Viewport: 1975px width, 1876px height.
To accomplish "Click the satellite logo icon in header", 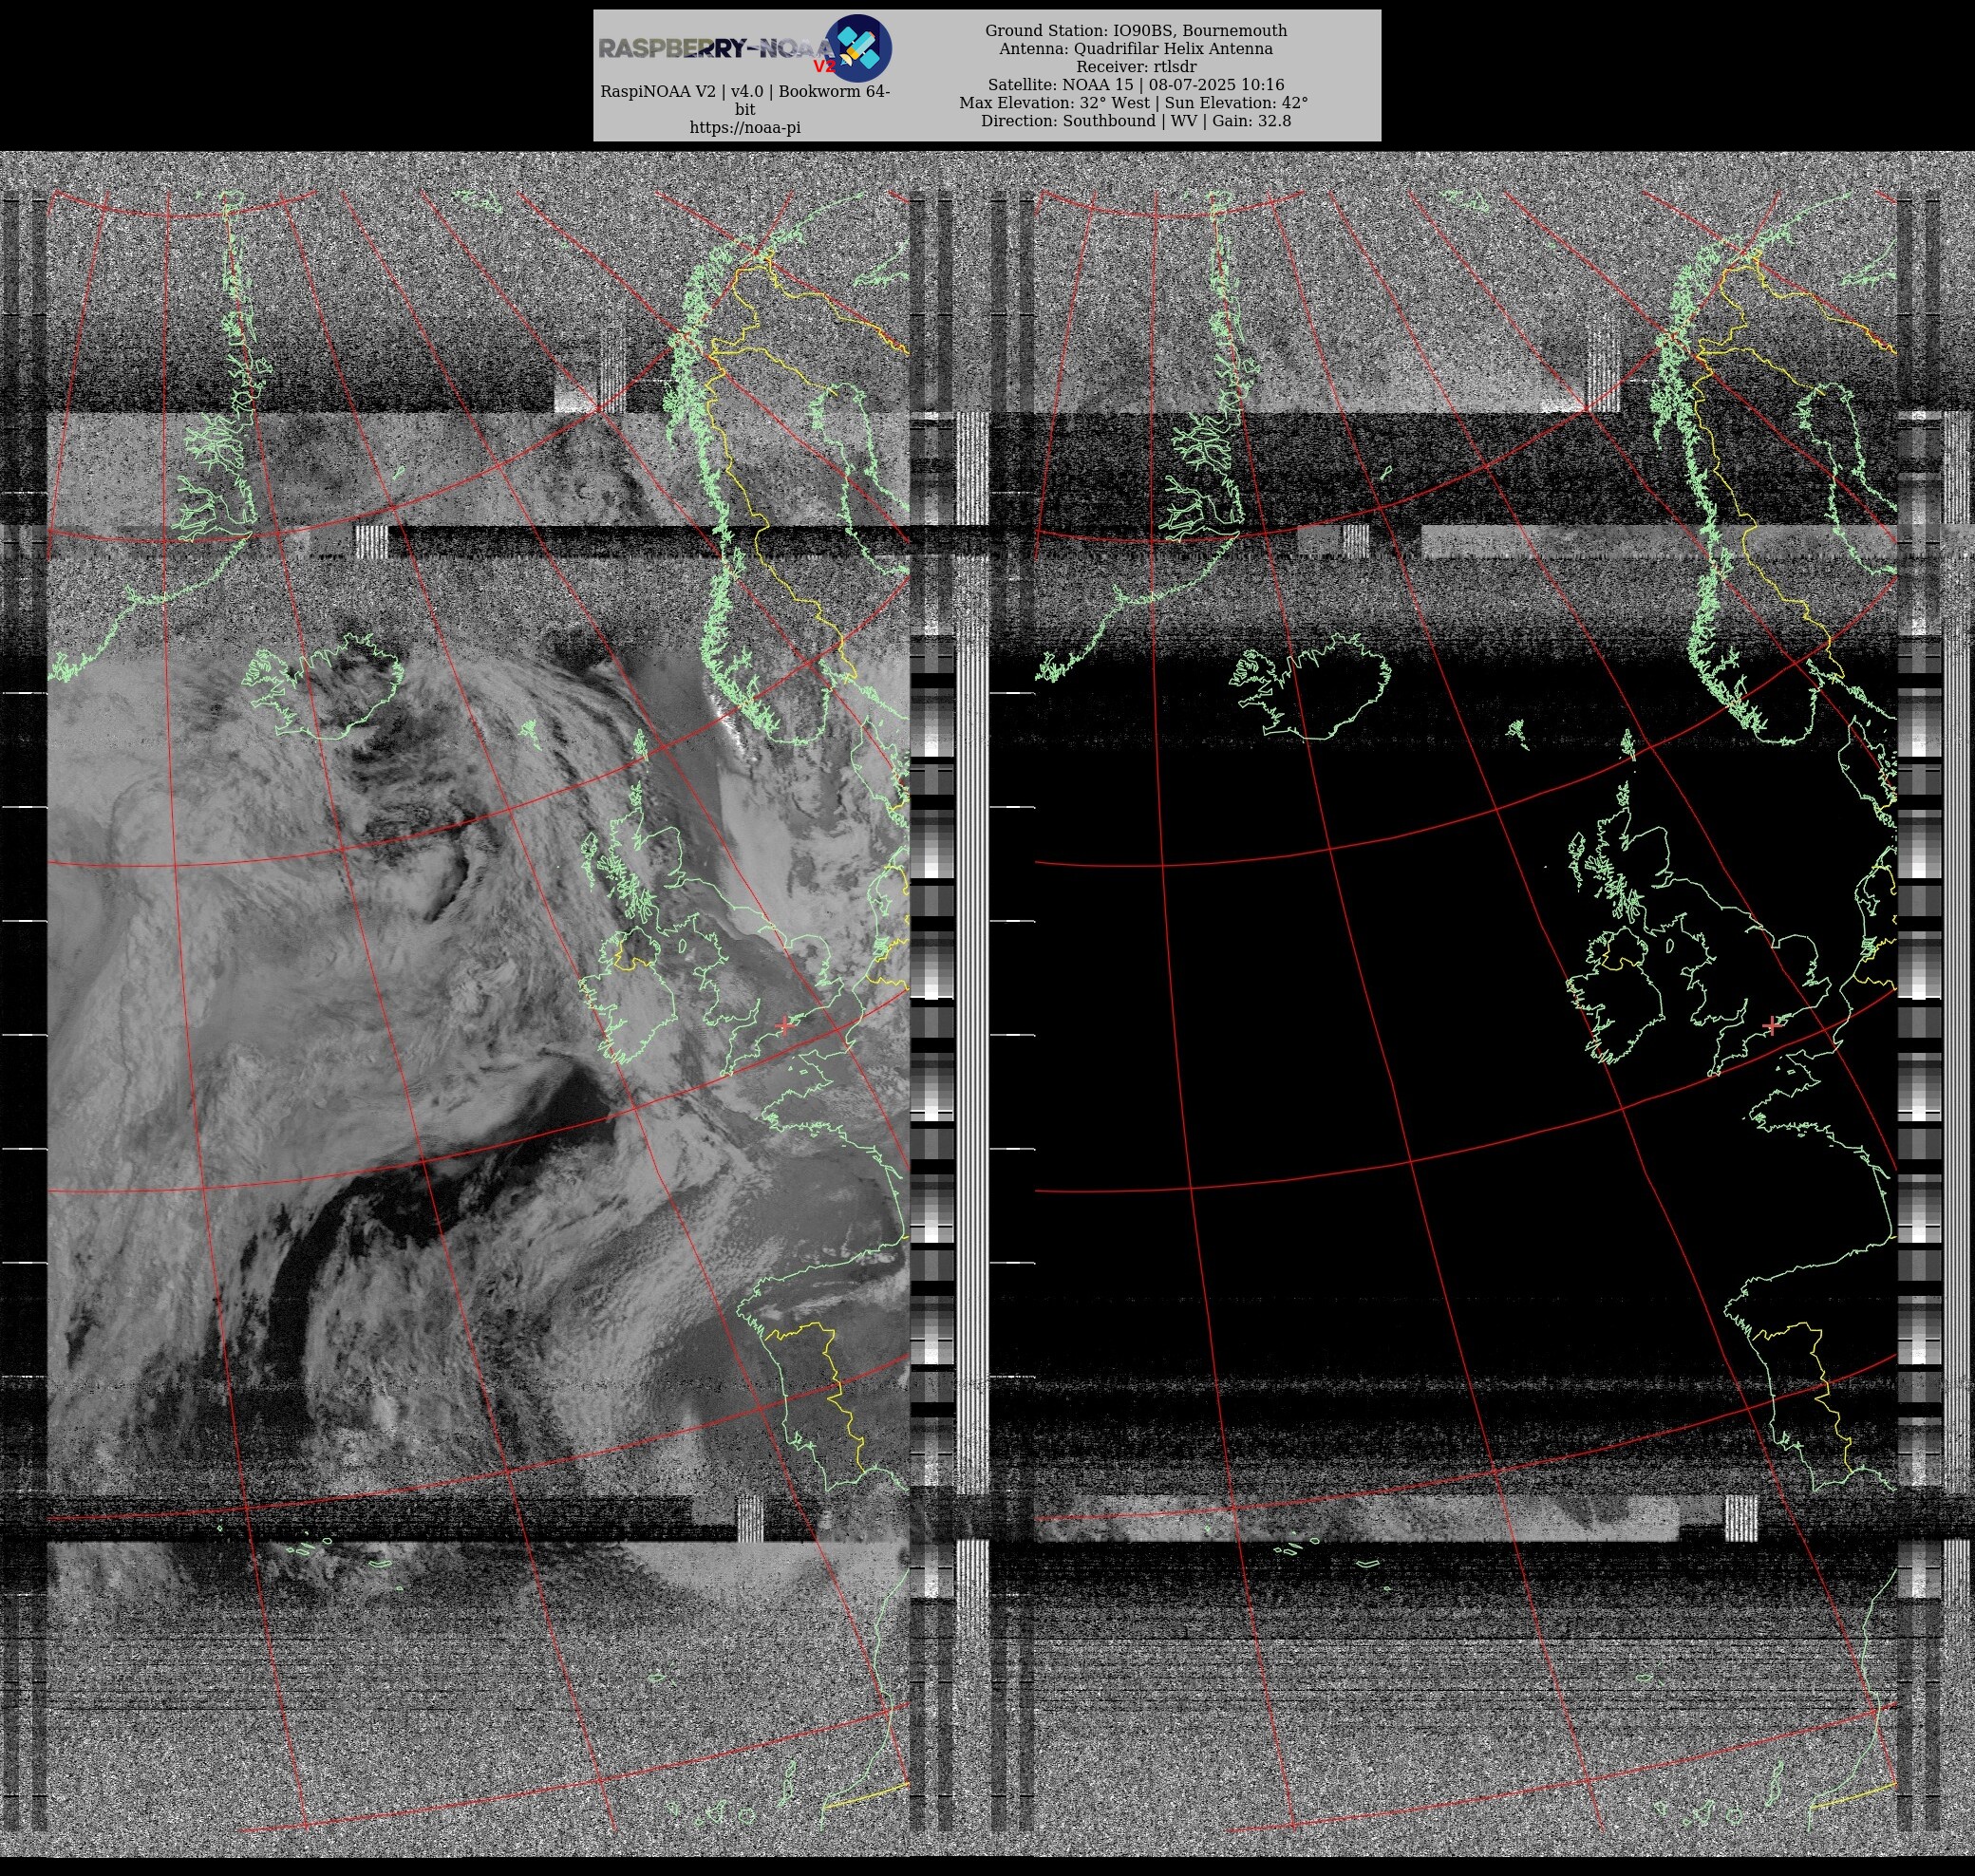I will [x=858, y=48].
